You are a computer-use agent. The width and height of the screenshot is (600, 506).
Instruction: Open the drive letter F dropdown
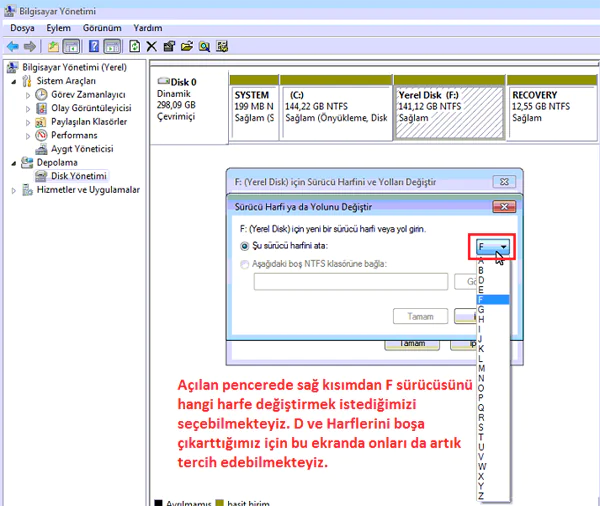click(x=492, y=247)
